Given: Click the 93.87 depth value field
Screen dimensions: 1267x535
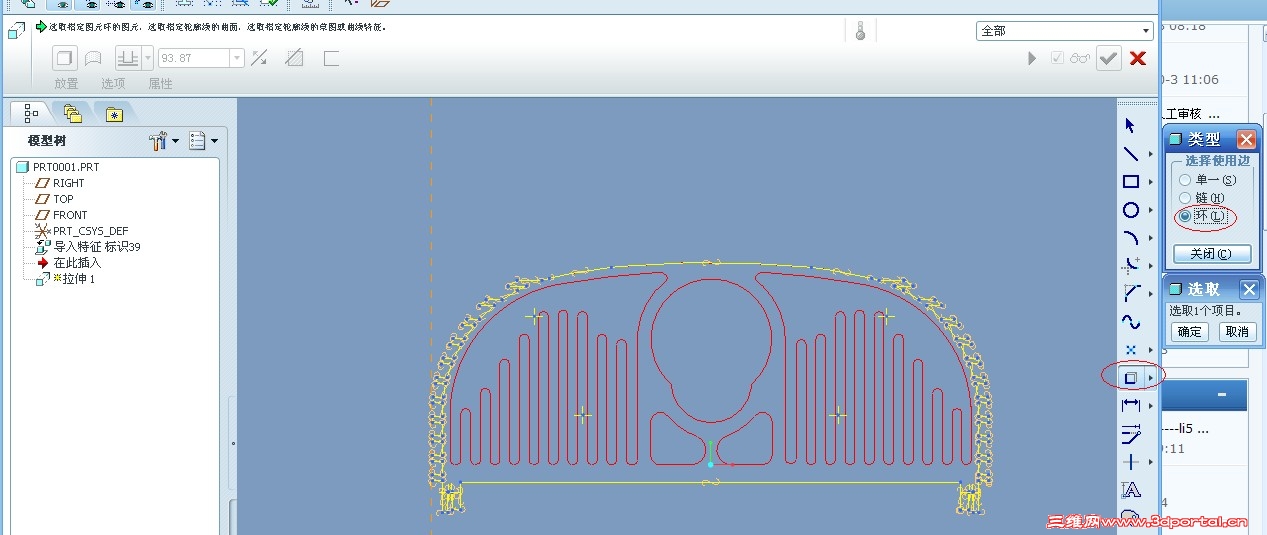Looking at the screenshot, I should [x=194, y=58].
